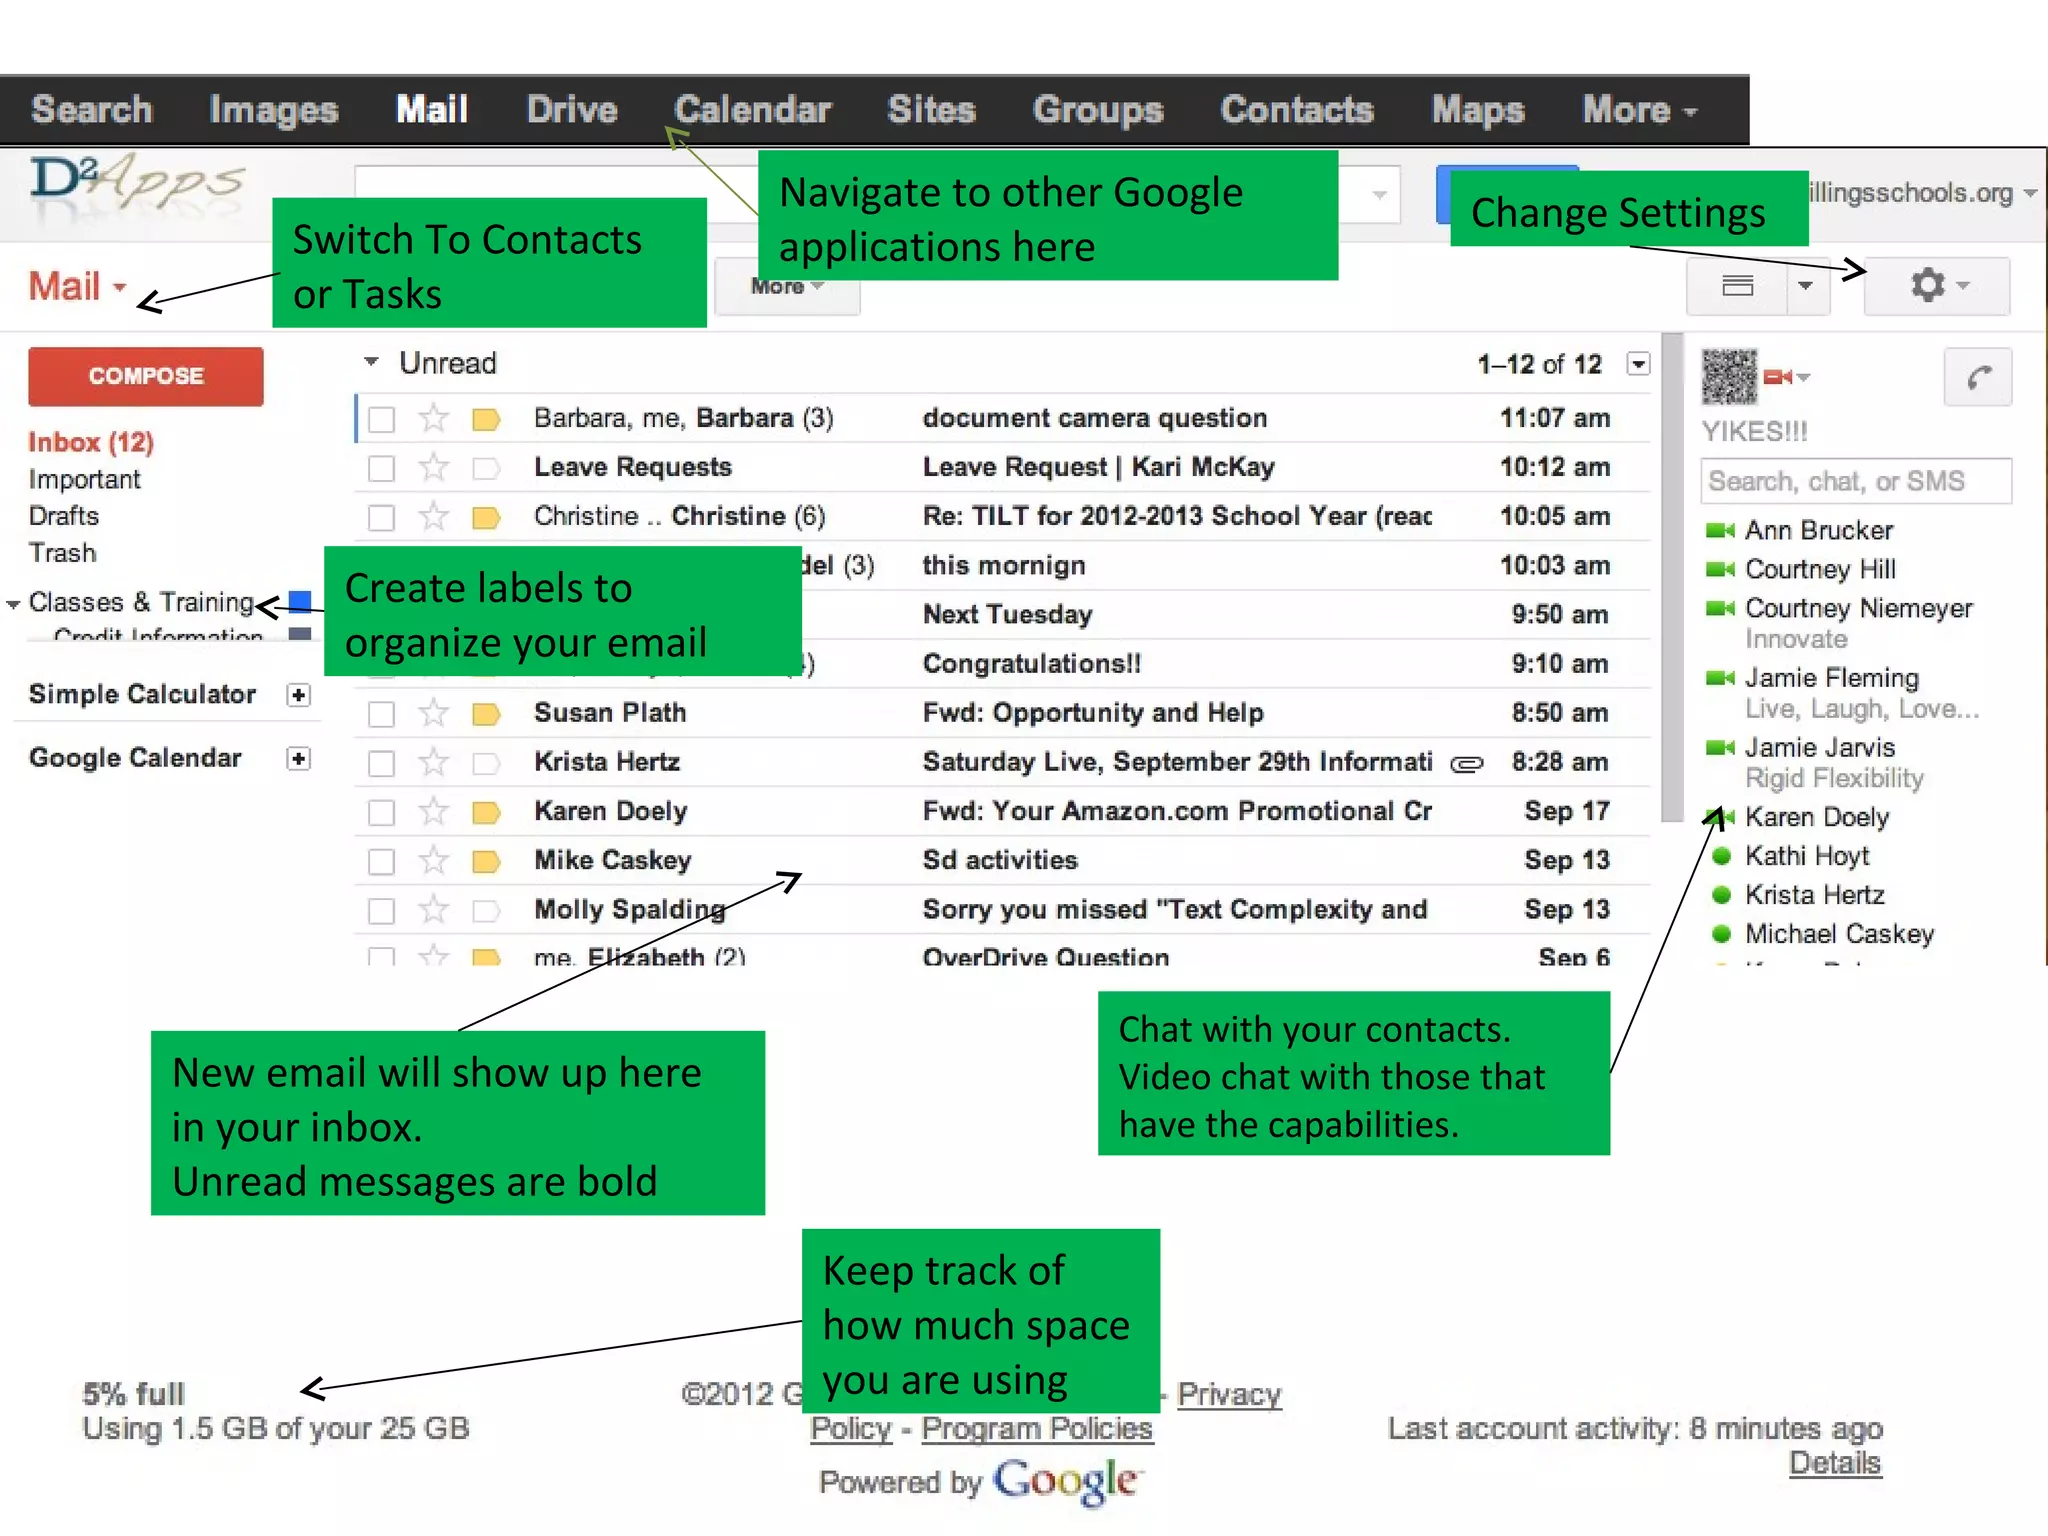Open the Program Policies link
This screenshot has width=2048, height=1536.
1036,1429
